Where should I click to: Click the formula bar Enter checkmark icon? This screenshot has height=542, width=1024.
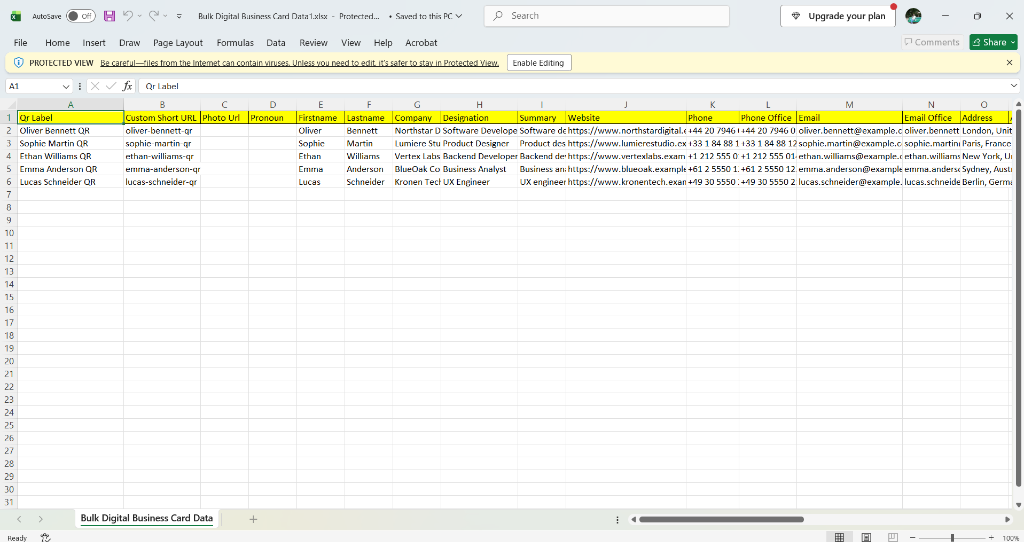(110, 86)
